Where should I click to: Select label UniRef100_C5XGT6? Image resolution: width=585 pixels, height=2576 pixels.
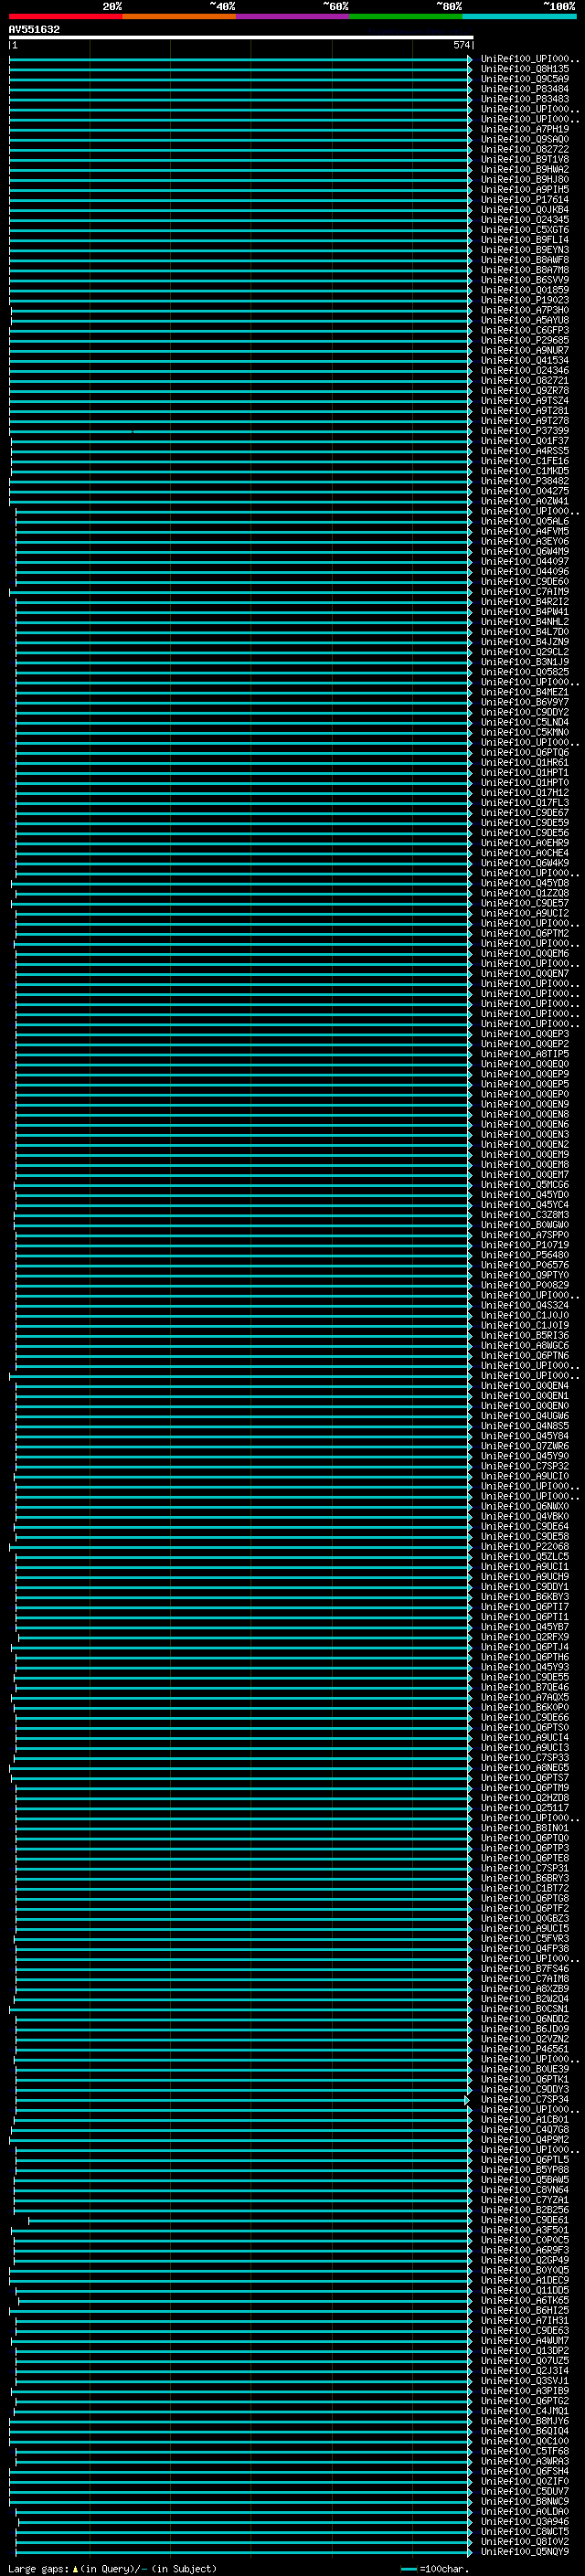525,230
